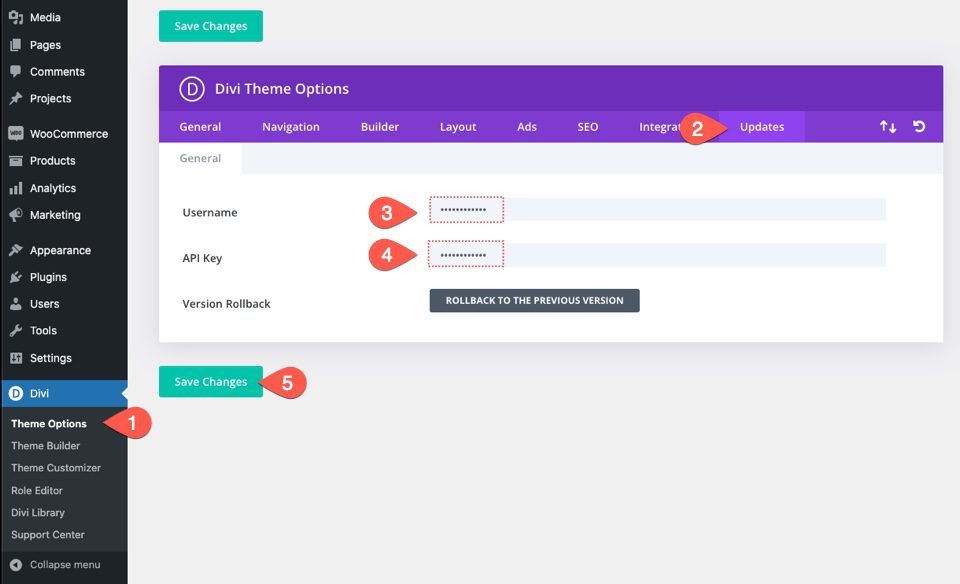The width and height of the screenshot is (960, 584).
Task: Click the bottom Save Changes button
Action: click(210, 382)
